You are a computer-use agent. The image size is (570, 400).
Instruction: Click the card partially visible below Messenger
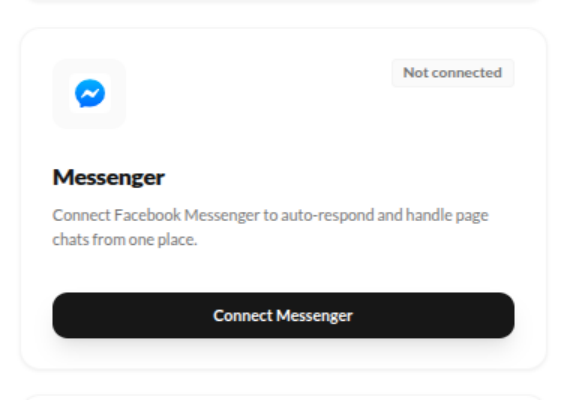284,397
